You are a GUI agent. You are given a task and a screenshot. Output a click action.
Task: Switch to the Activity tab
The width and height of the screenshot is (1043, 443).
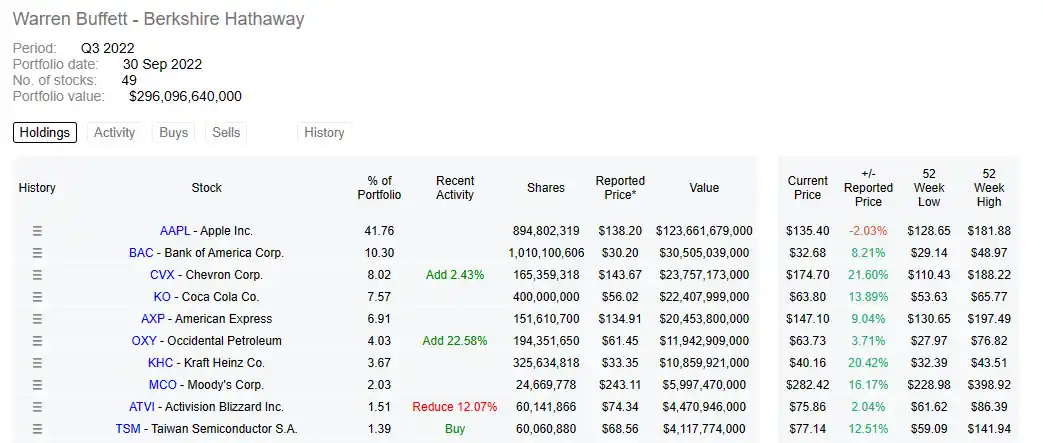[114, 132]
